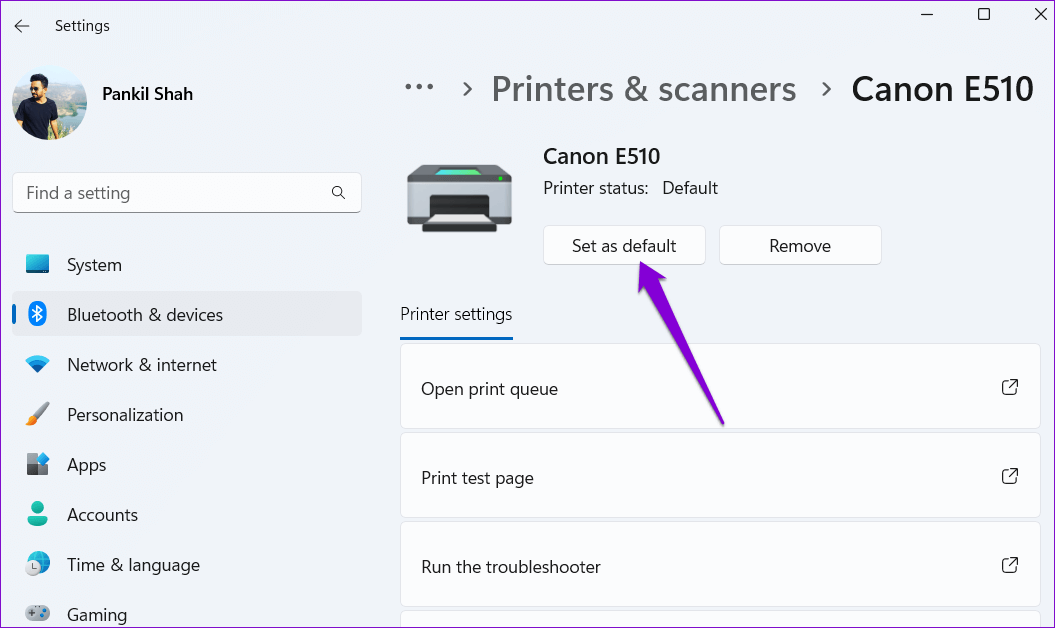Click the Canon E510 breadcrumb title
Viewport: 1055px width, 628px height.
[942, 89]
